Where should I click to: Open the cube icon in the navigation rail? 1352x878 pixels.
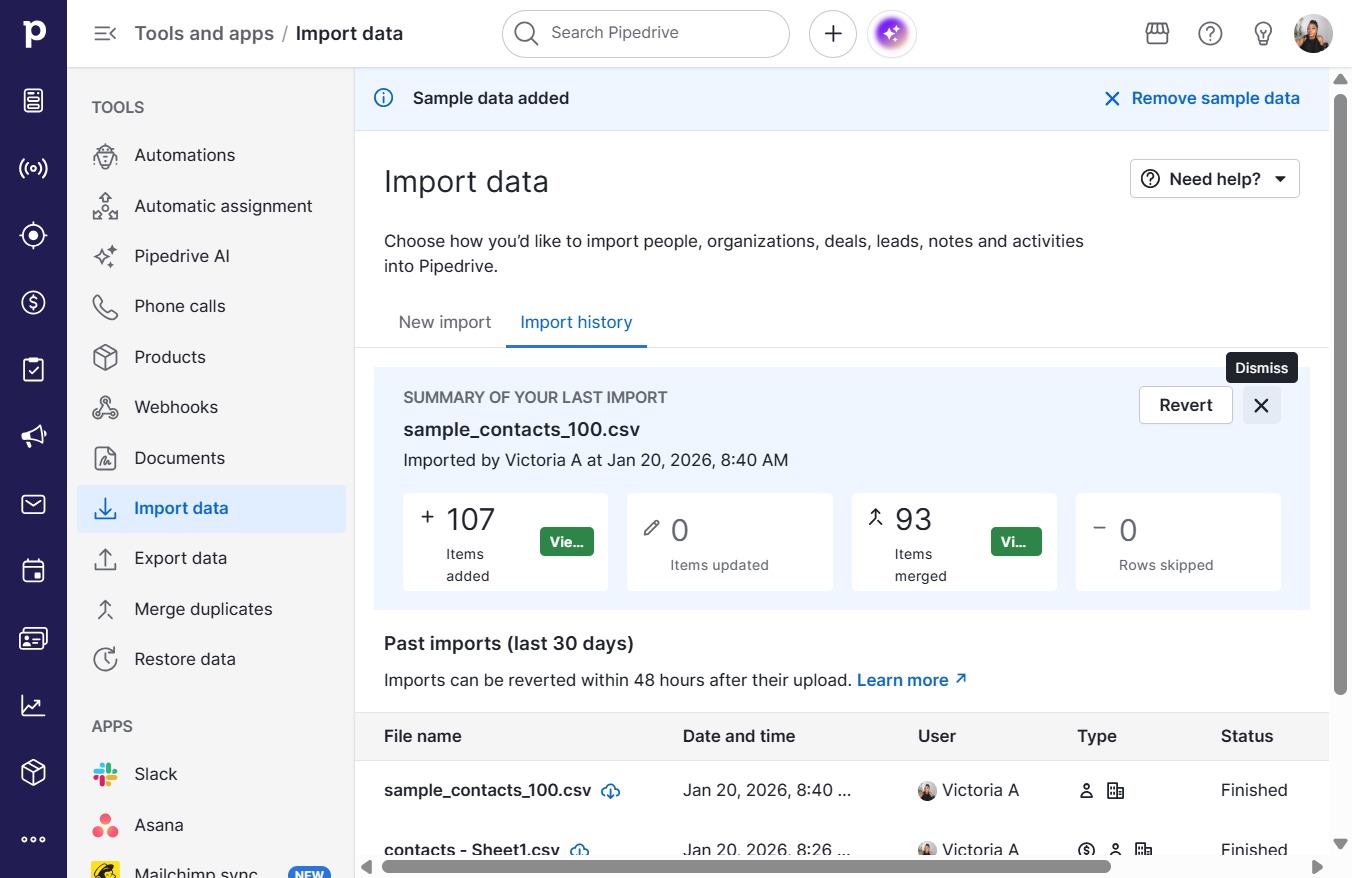point(33,772)
